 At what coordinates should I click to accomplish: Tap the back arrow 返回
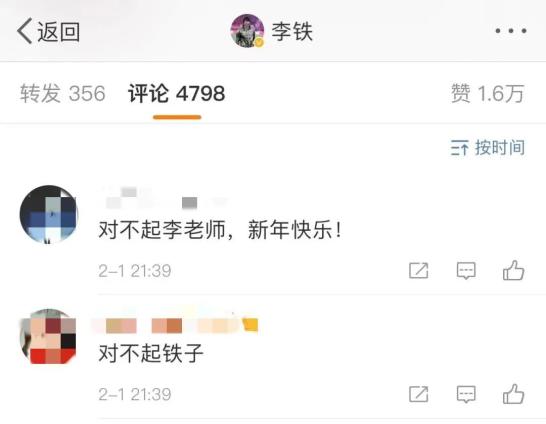(48, 31)
